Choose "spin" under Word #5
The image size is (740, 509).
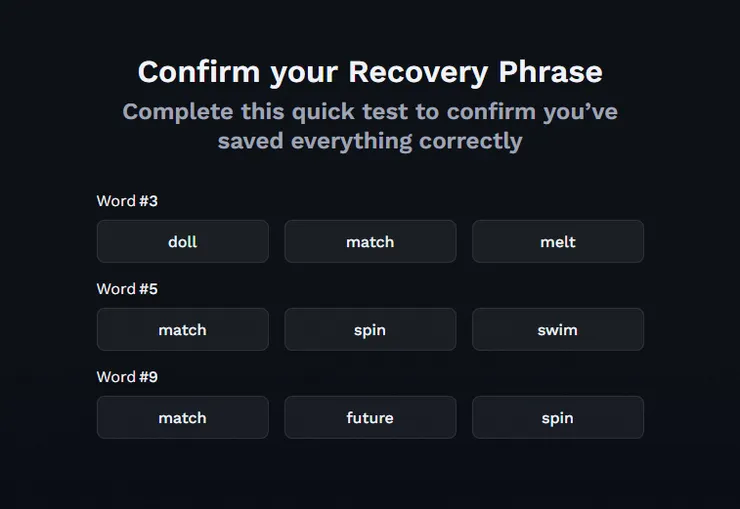coord(370,330)
